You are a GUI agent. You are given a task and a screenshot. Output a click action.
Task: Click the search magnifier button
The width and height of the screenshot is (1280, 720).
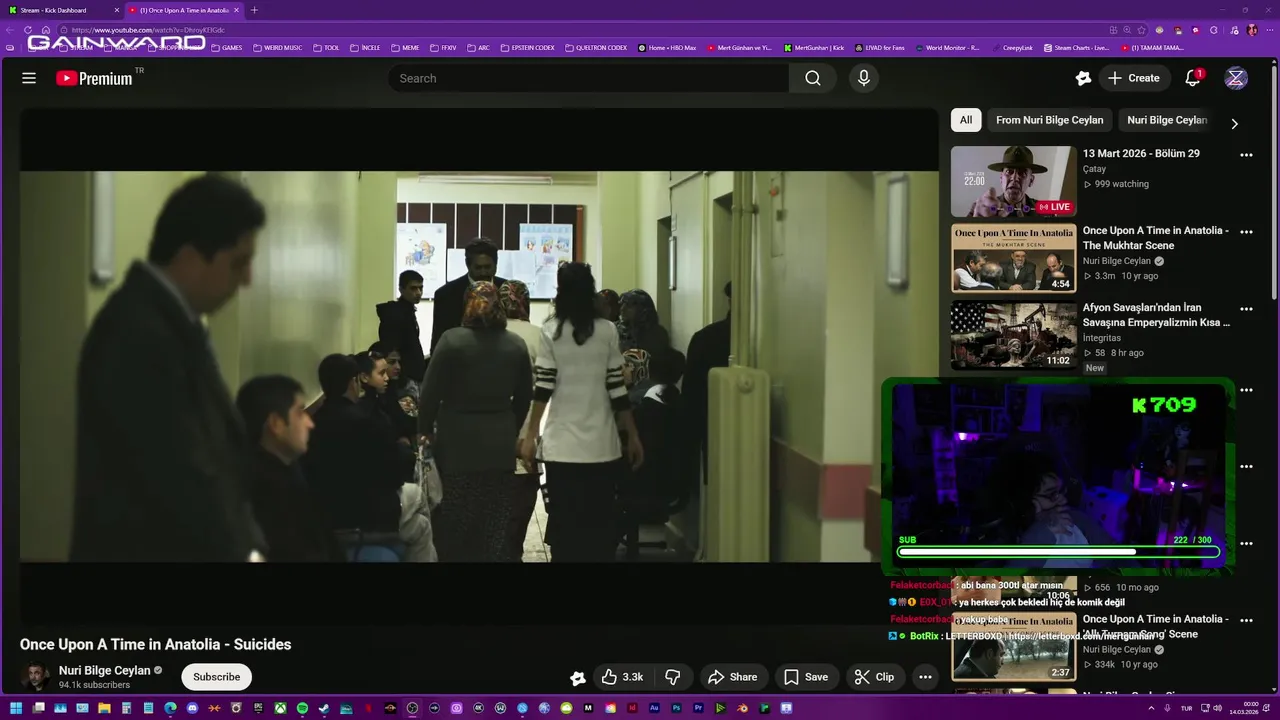coord(813,78)
